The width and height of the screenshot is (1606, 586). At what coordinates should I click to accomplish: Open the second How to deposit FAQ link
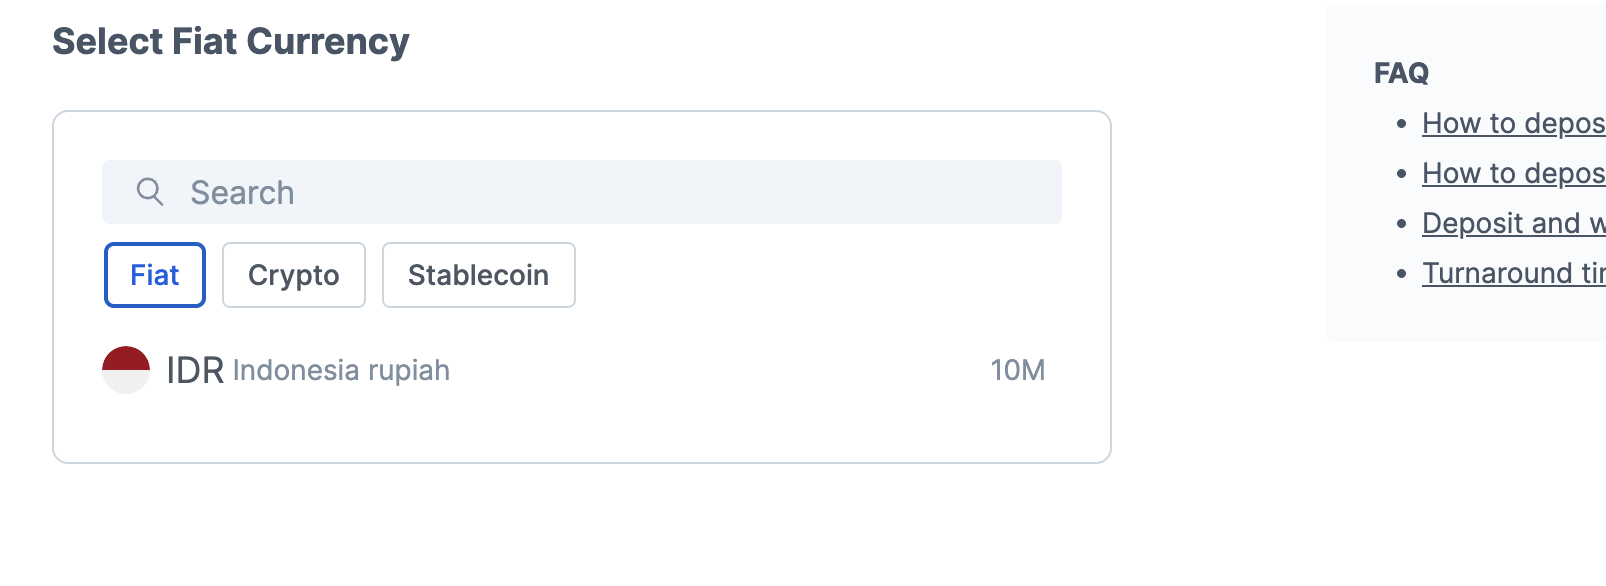coord(1514,173)
